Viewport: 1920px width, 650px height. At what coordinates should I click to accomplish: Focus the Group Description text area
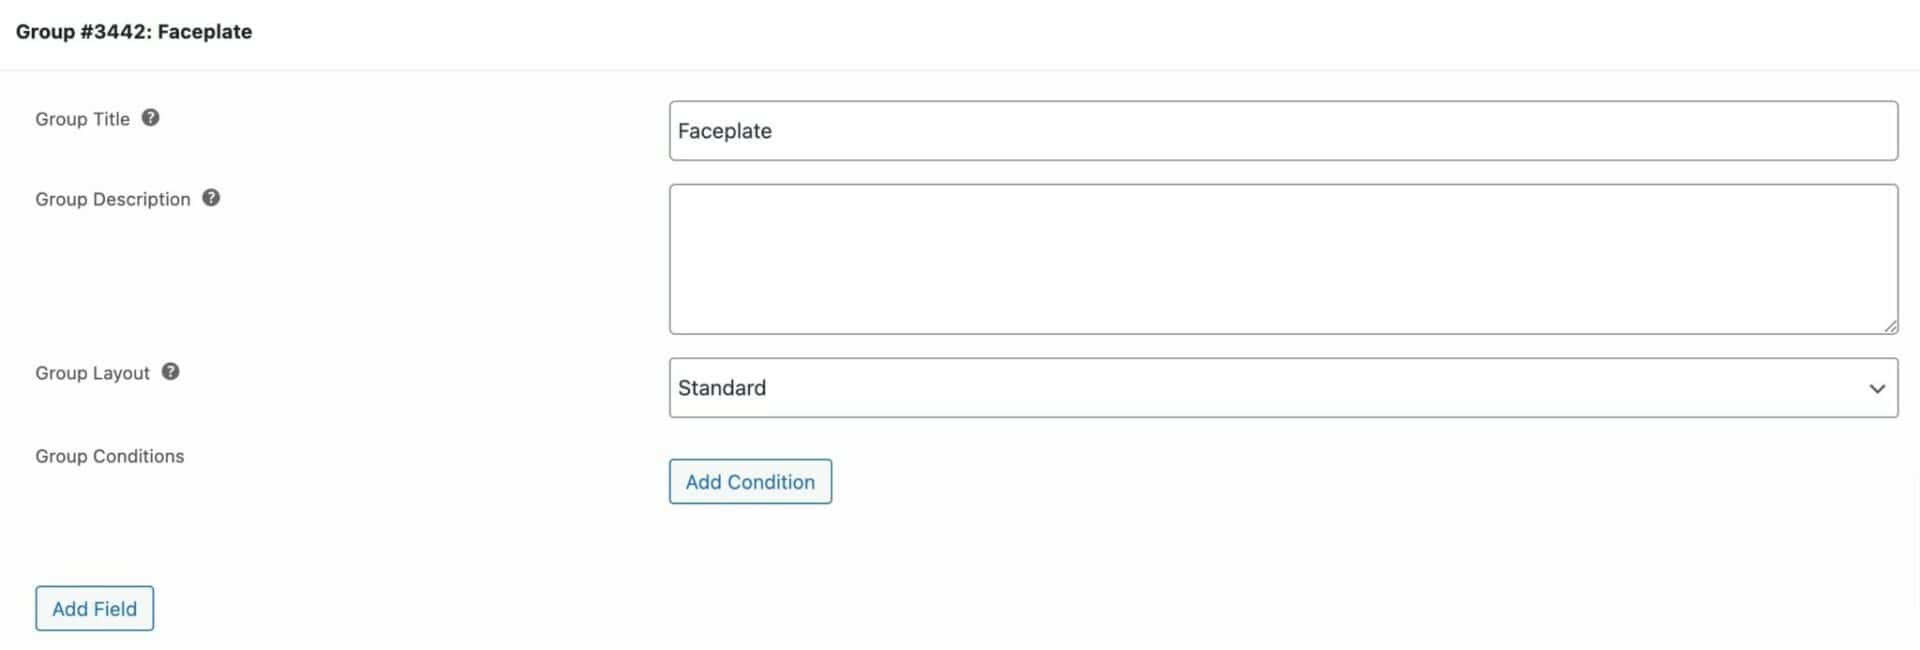pos(1283,259)
